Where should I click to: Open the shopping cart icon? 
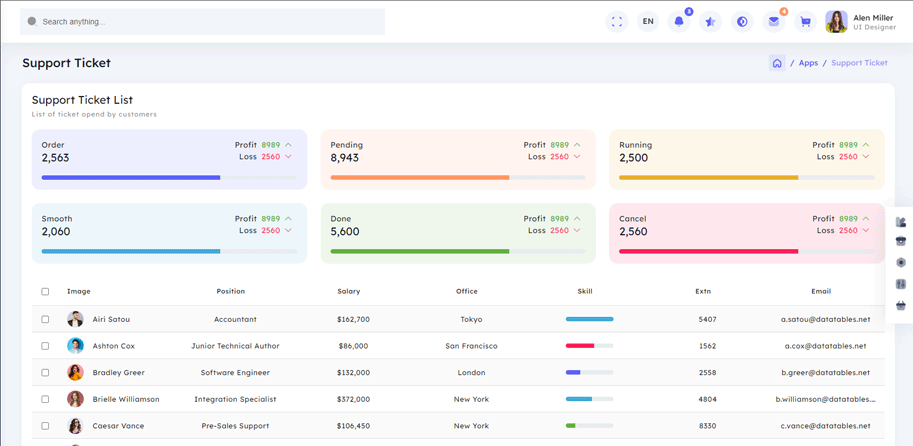coord(805,21)
